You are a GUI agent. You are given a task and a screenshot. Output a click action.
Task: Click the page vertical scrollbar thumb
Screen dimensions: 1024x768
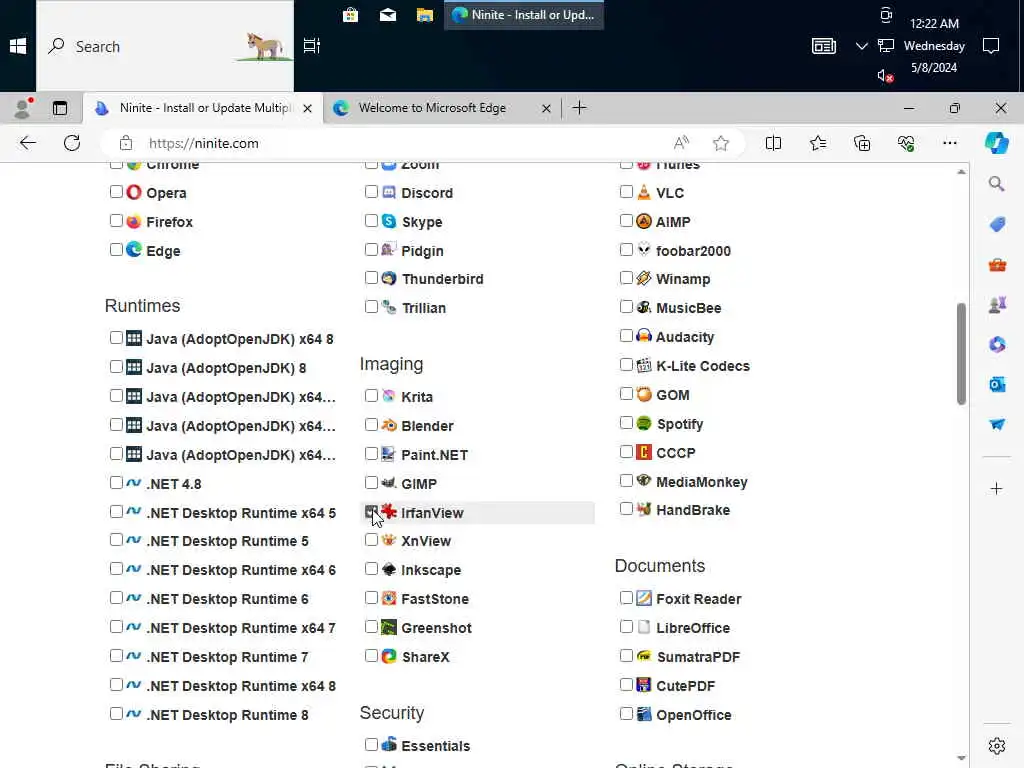(x=961, y=354)
